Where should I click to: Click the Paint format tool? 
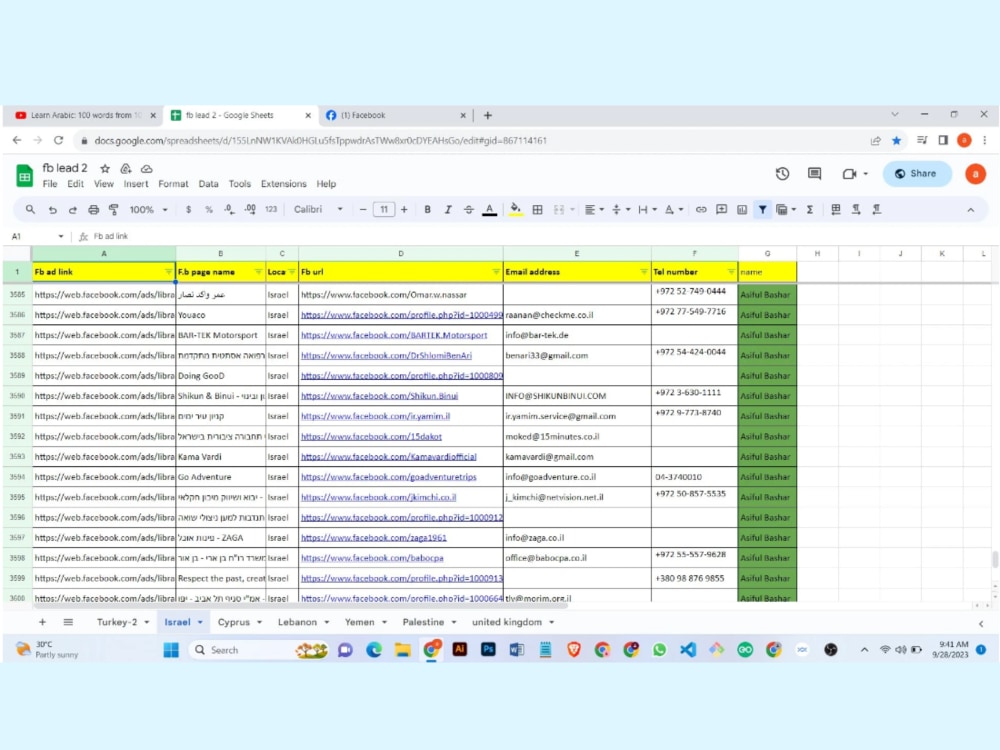[x=112, y=209]
